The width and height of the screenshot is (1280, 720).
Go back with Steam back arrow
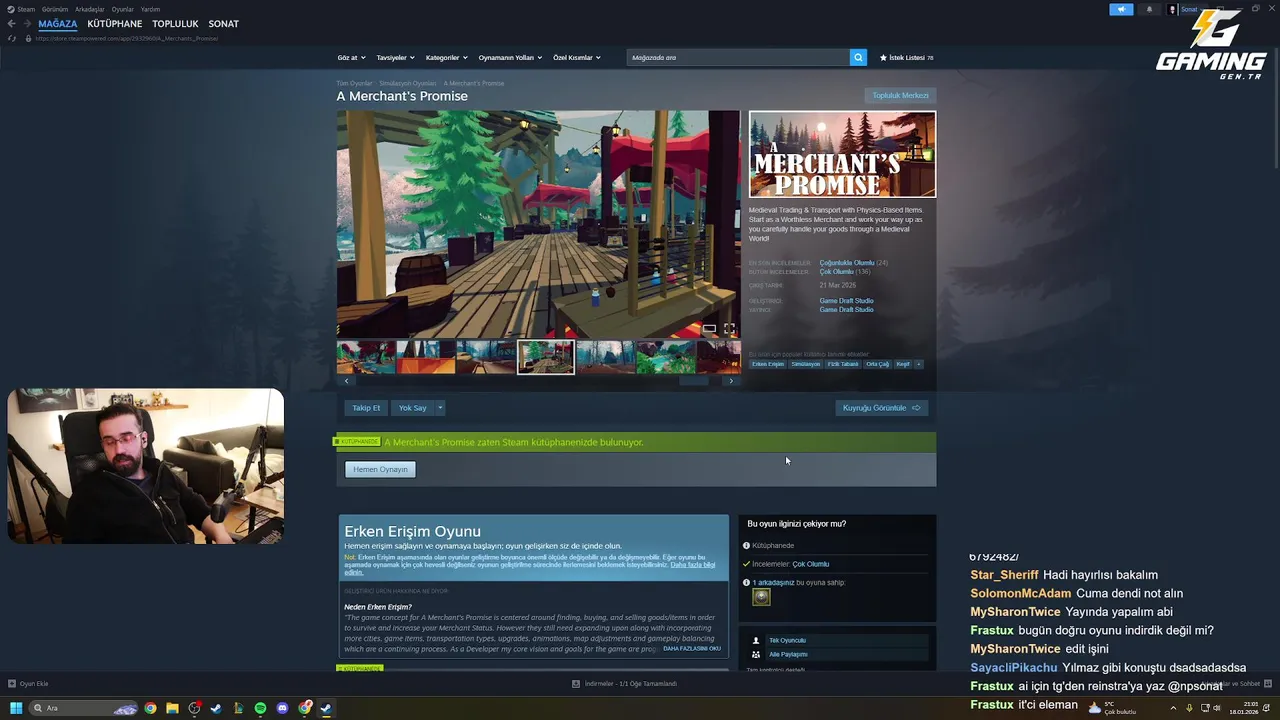[11, 24]
